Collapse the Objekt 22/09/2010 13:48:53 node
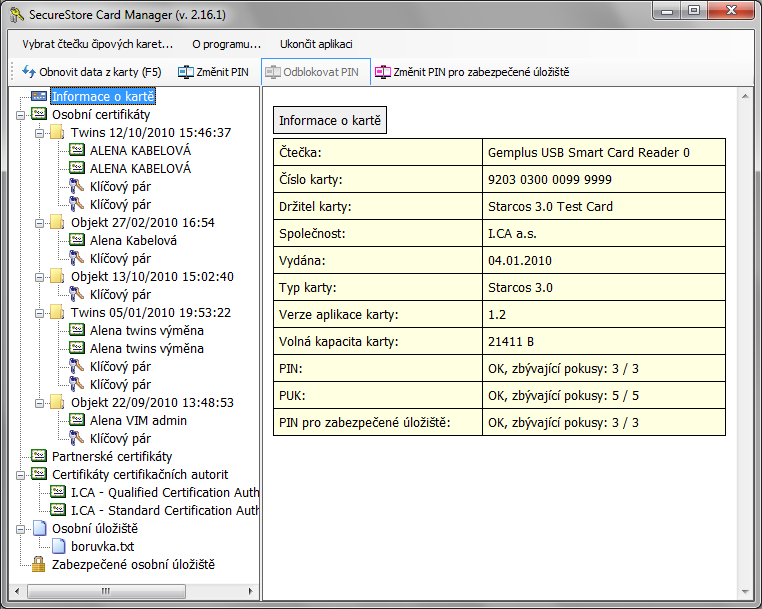The height and width of the screenshot is (609, 762). [x=39, y=403]
